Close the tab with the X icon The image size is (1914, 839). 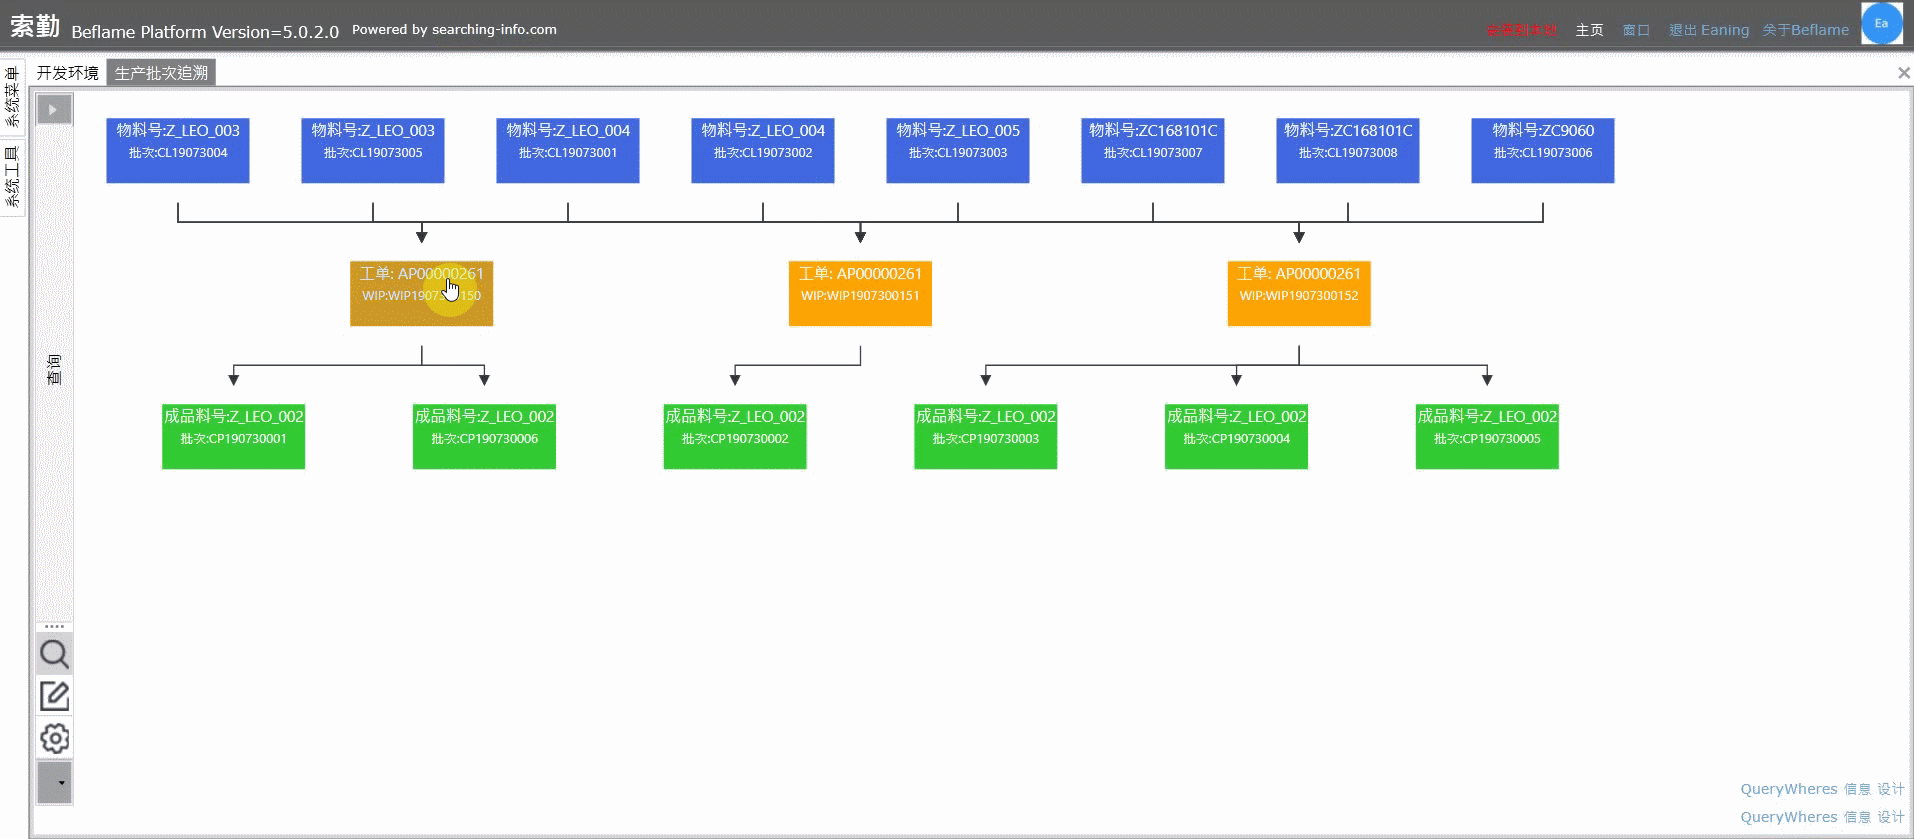(1904, 73)
